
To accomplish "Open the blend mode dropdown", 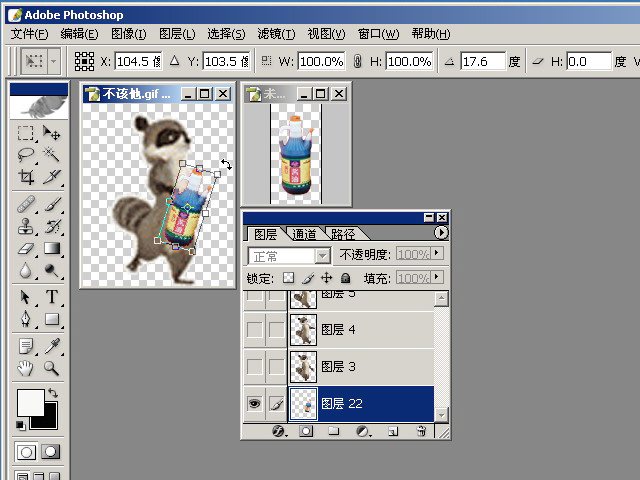I will [x=322, y=256].
